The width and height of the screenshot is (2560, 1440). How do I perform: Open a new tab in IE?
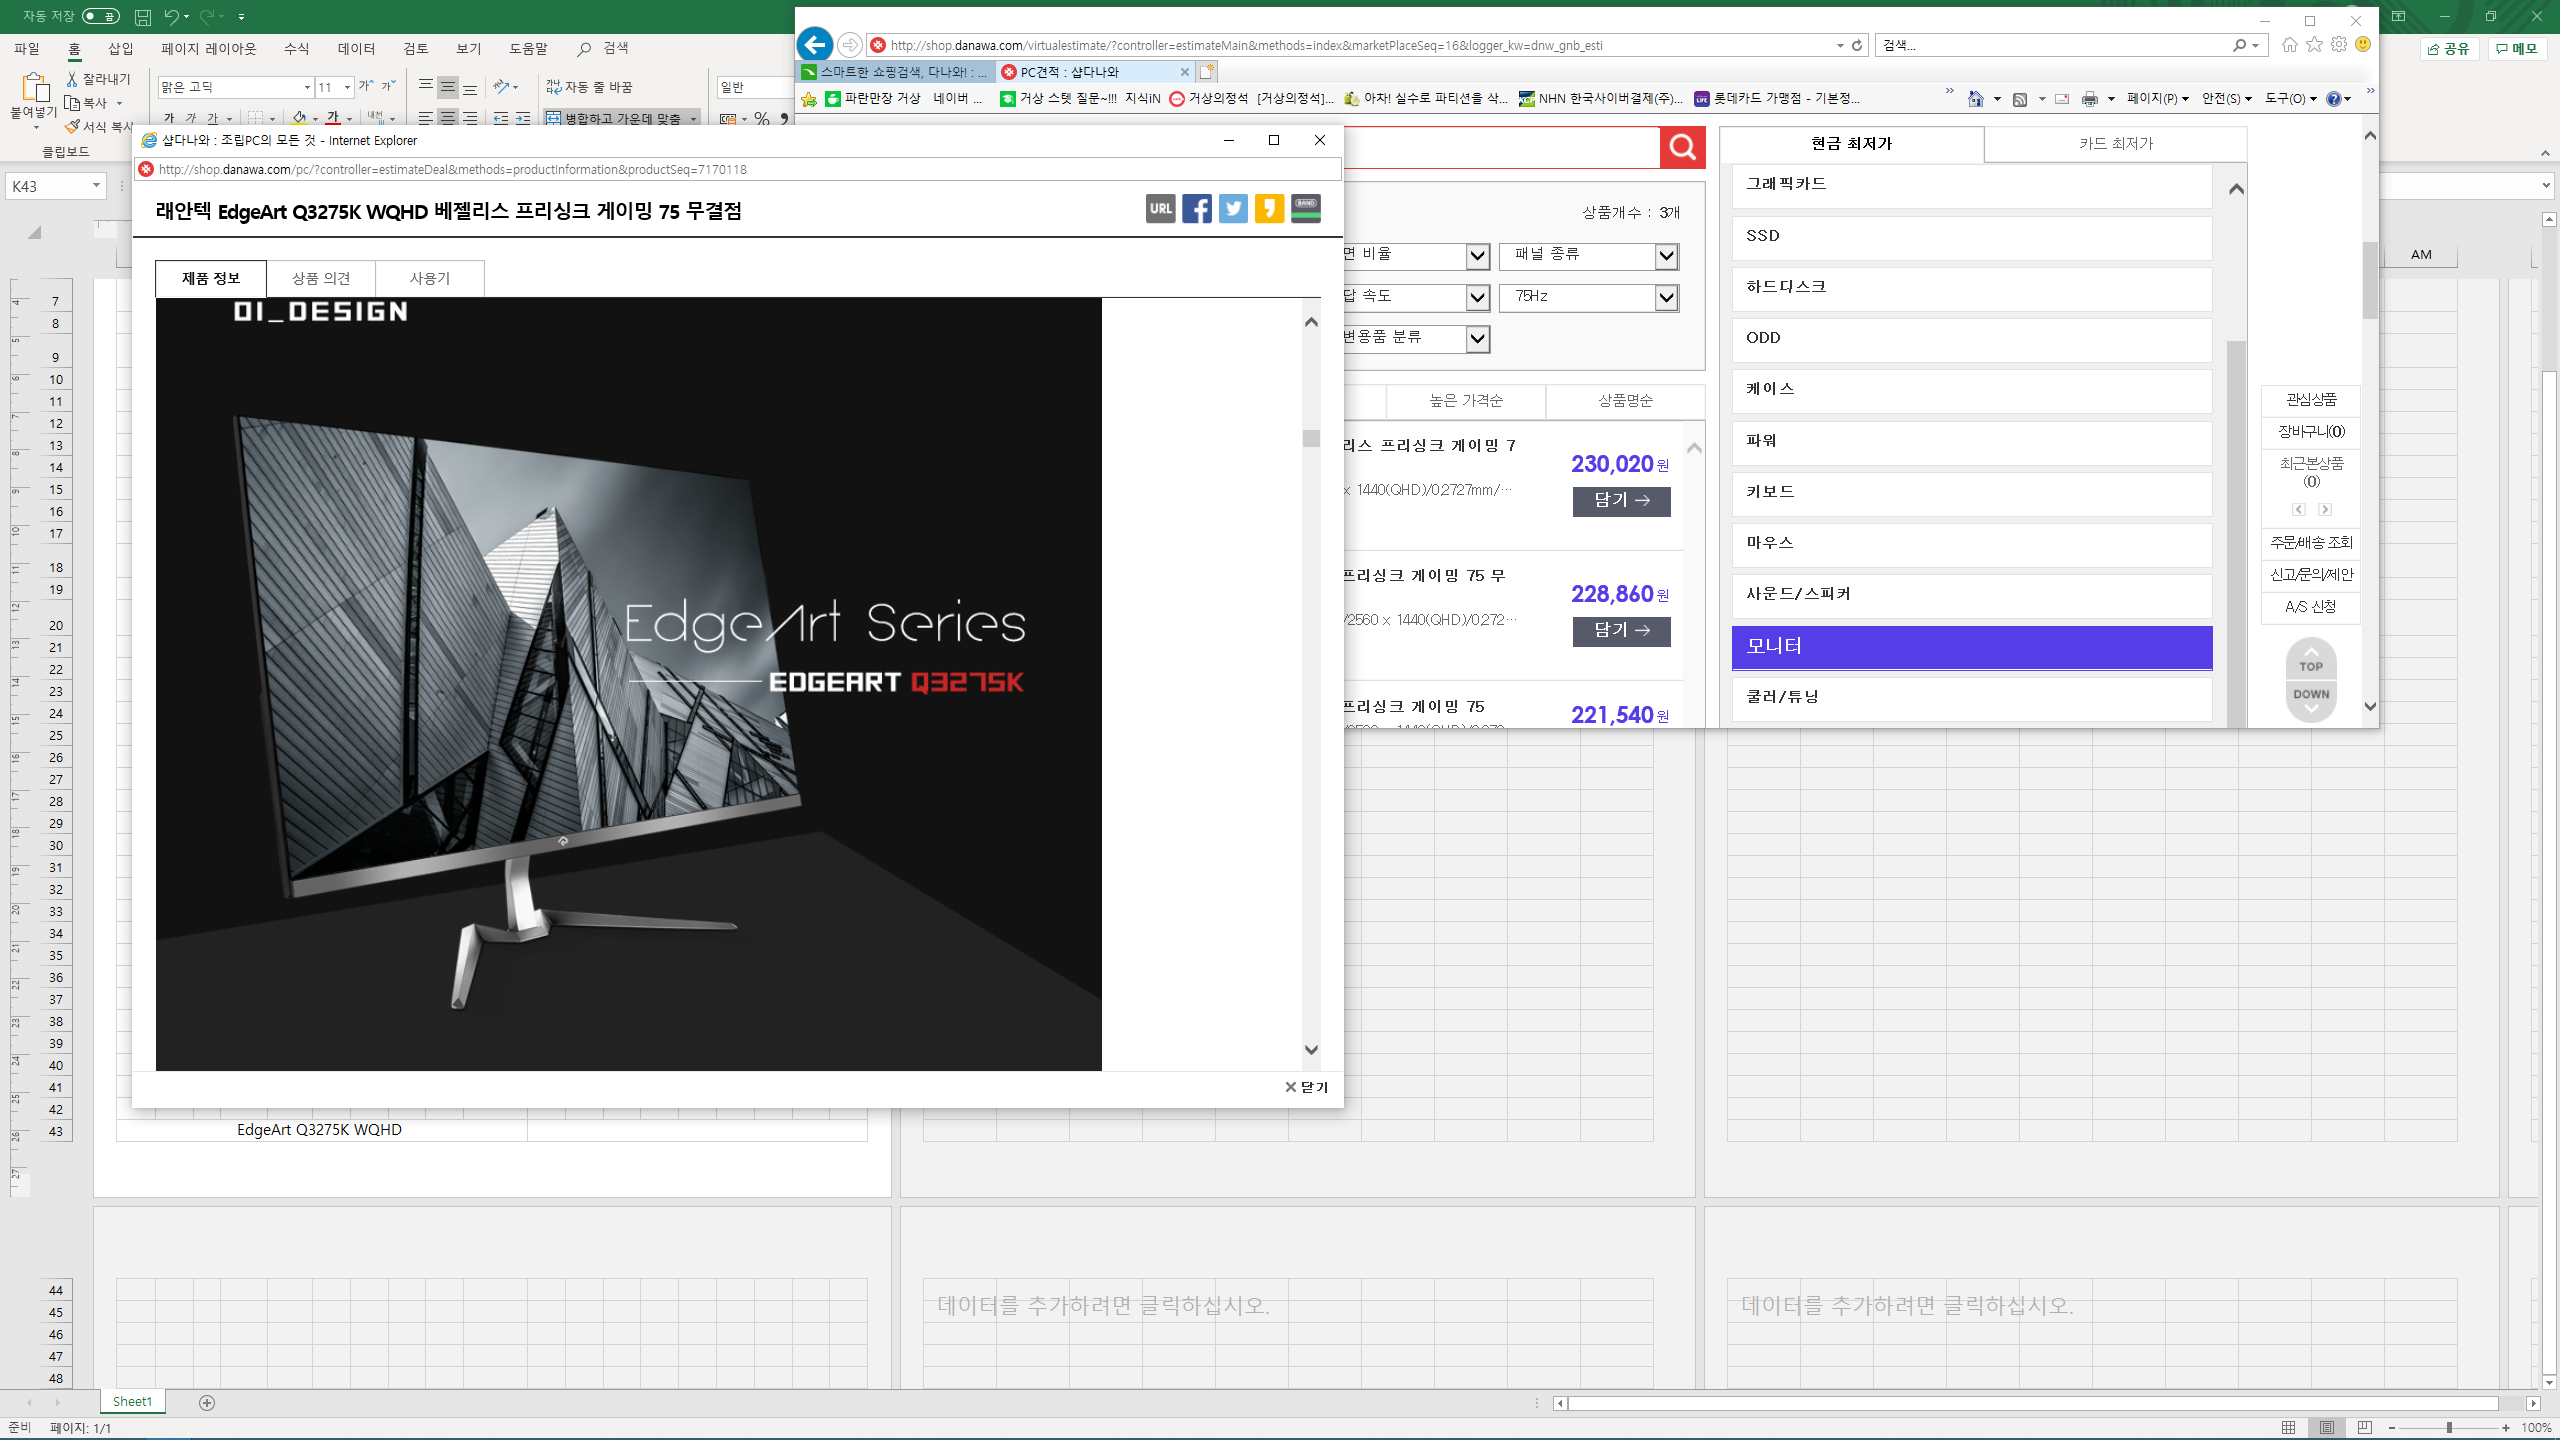click(1207, 72)
